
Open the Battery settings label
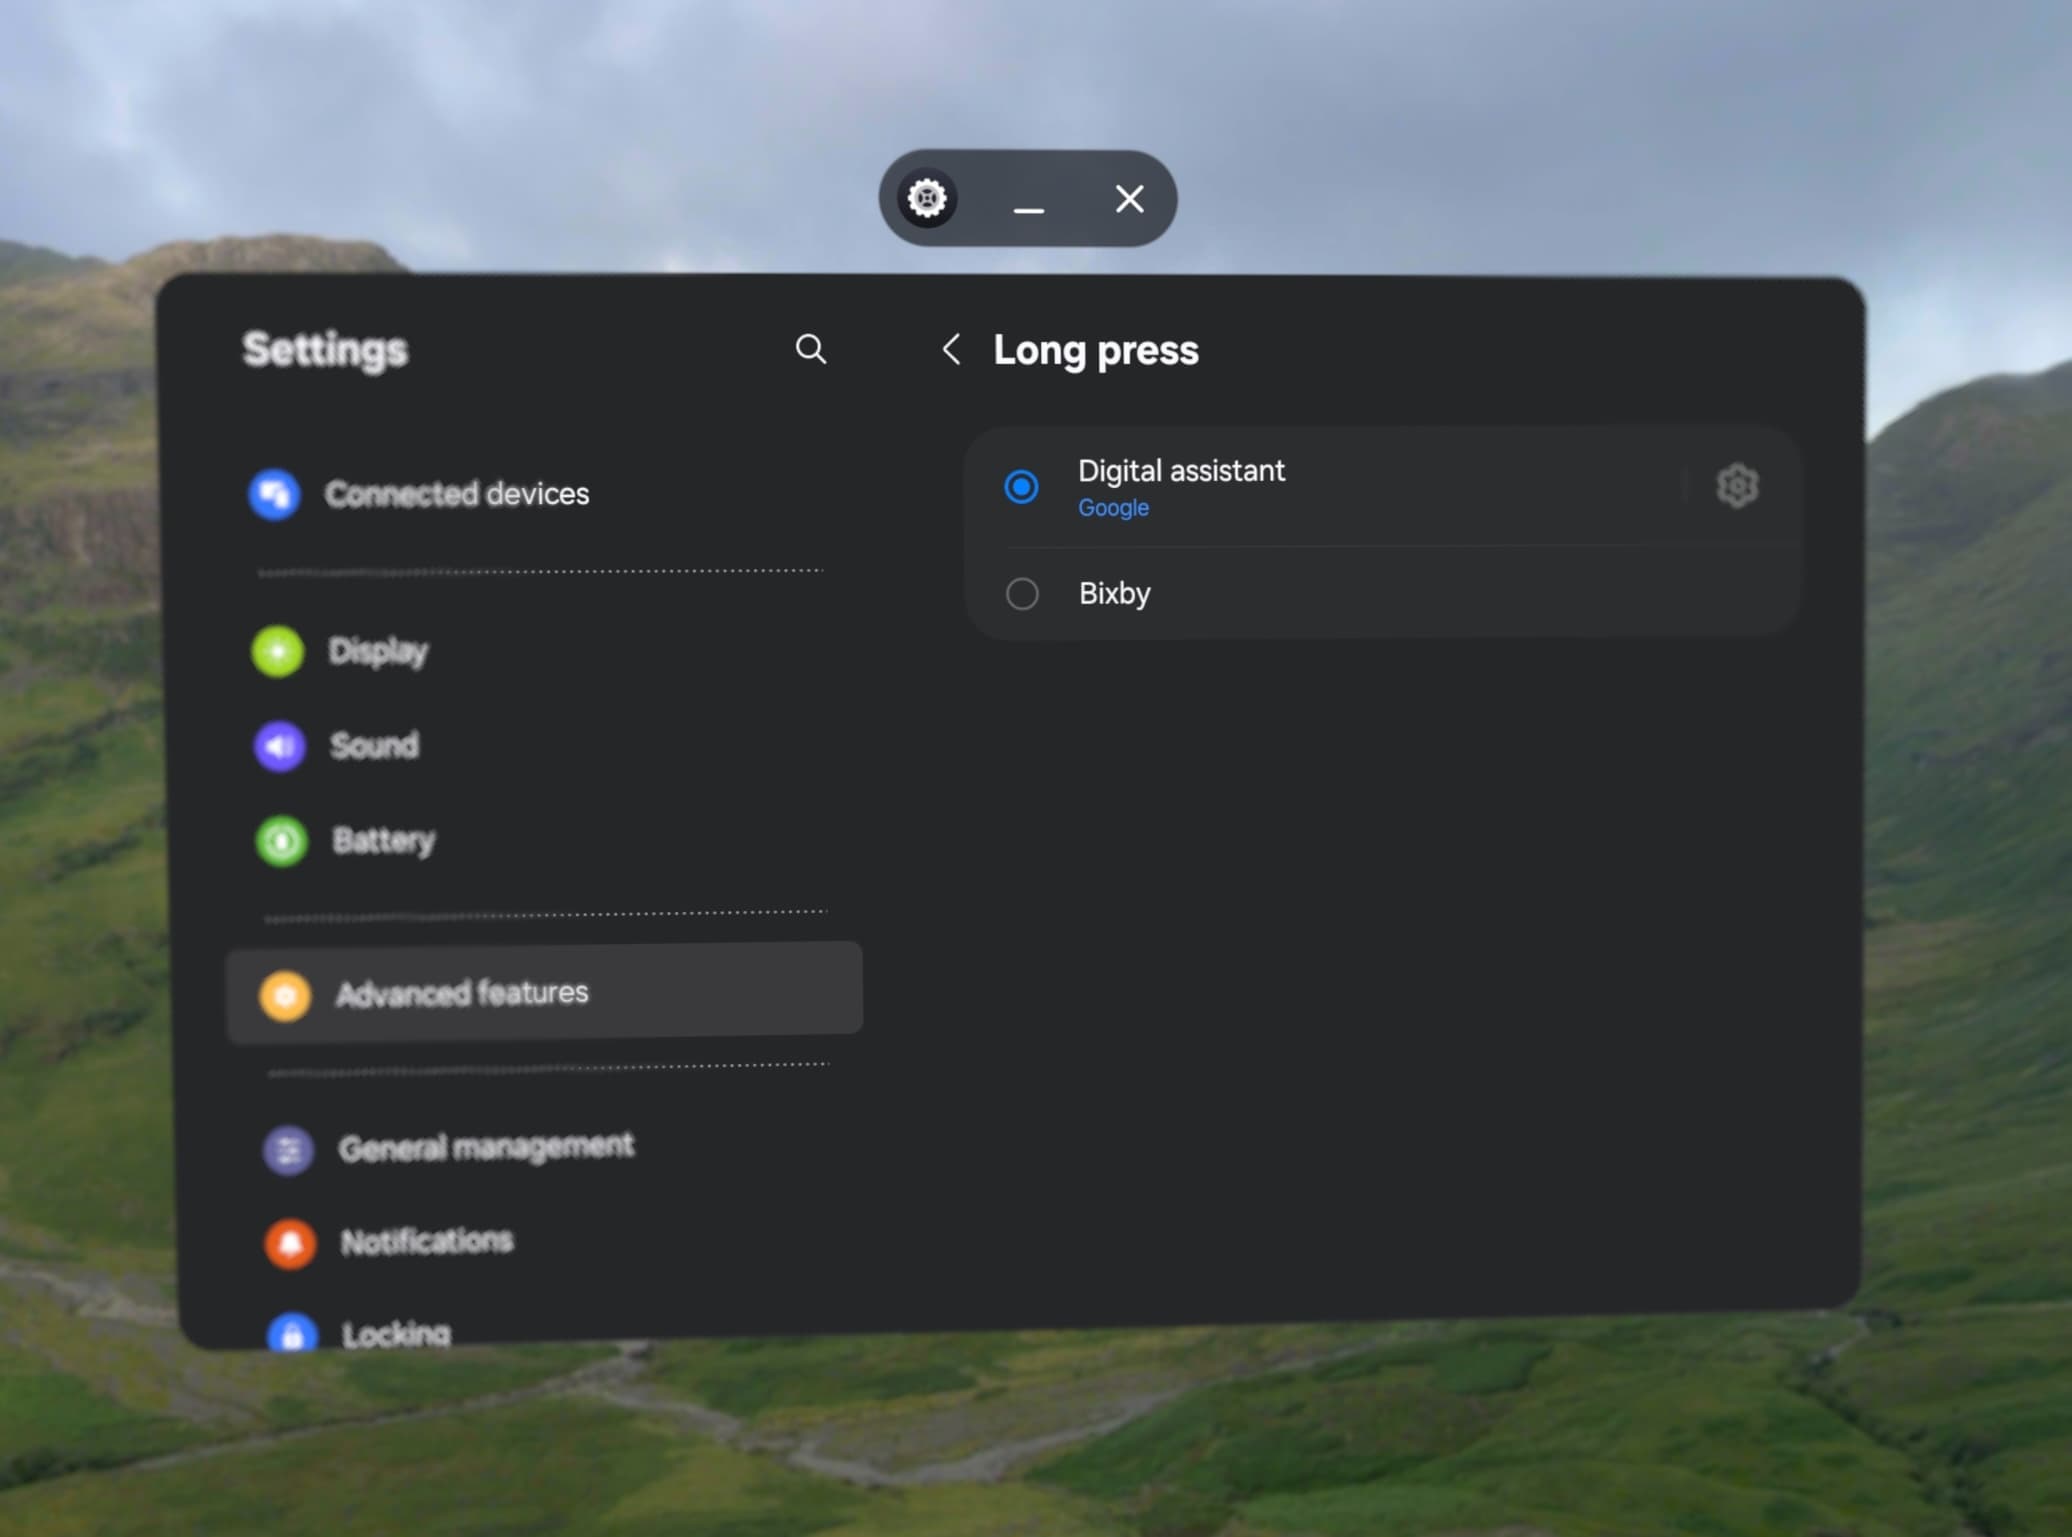[x=383, y=841]
